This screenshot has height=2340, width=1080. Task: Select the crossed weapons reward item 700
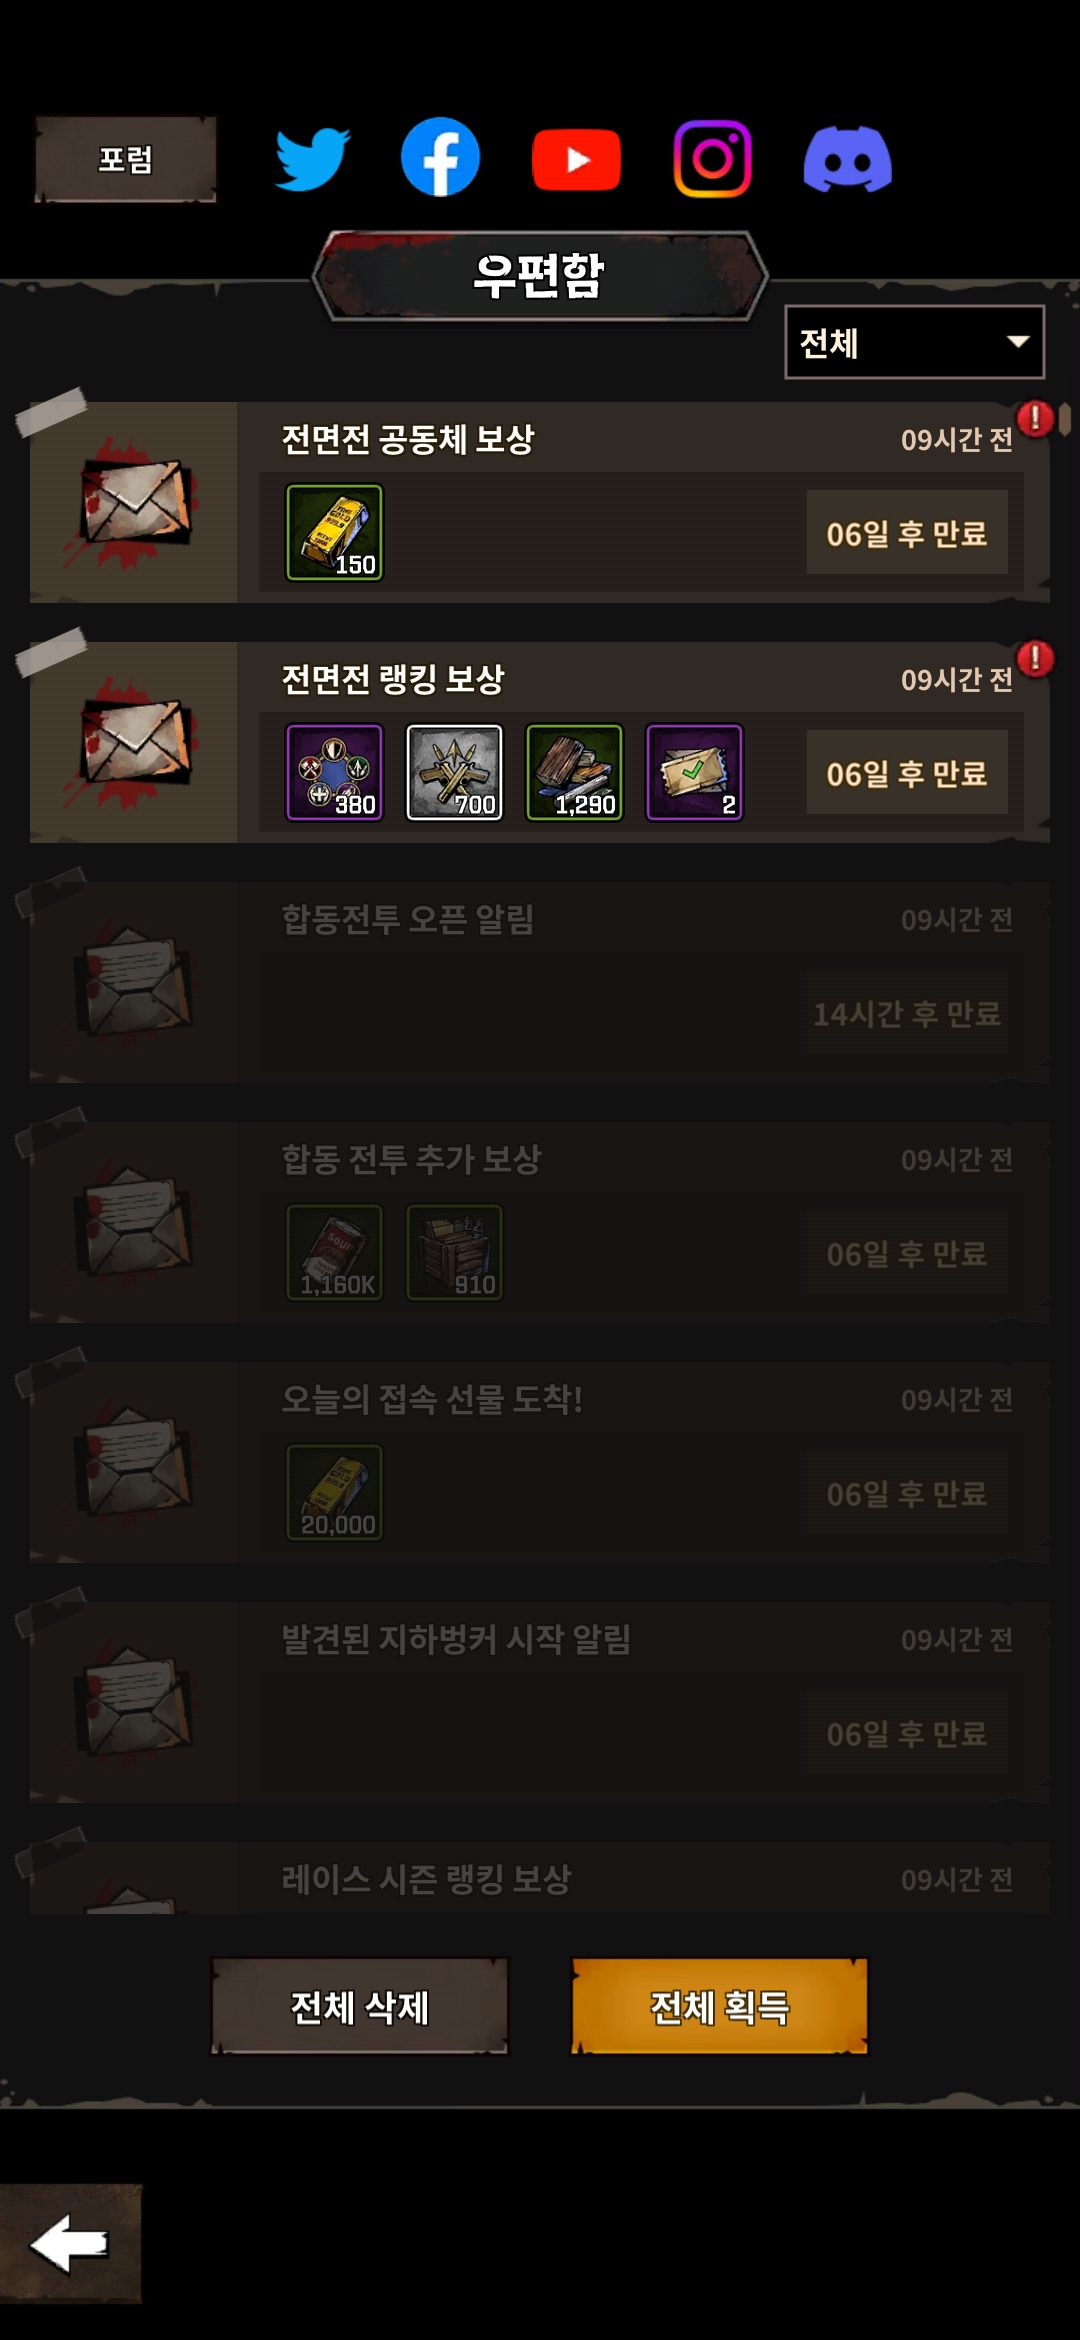(x=454, y=772)
